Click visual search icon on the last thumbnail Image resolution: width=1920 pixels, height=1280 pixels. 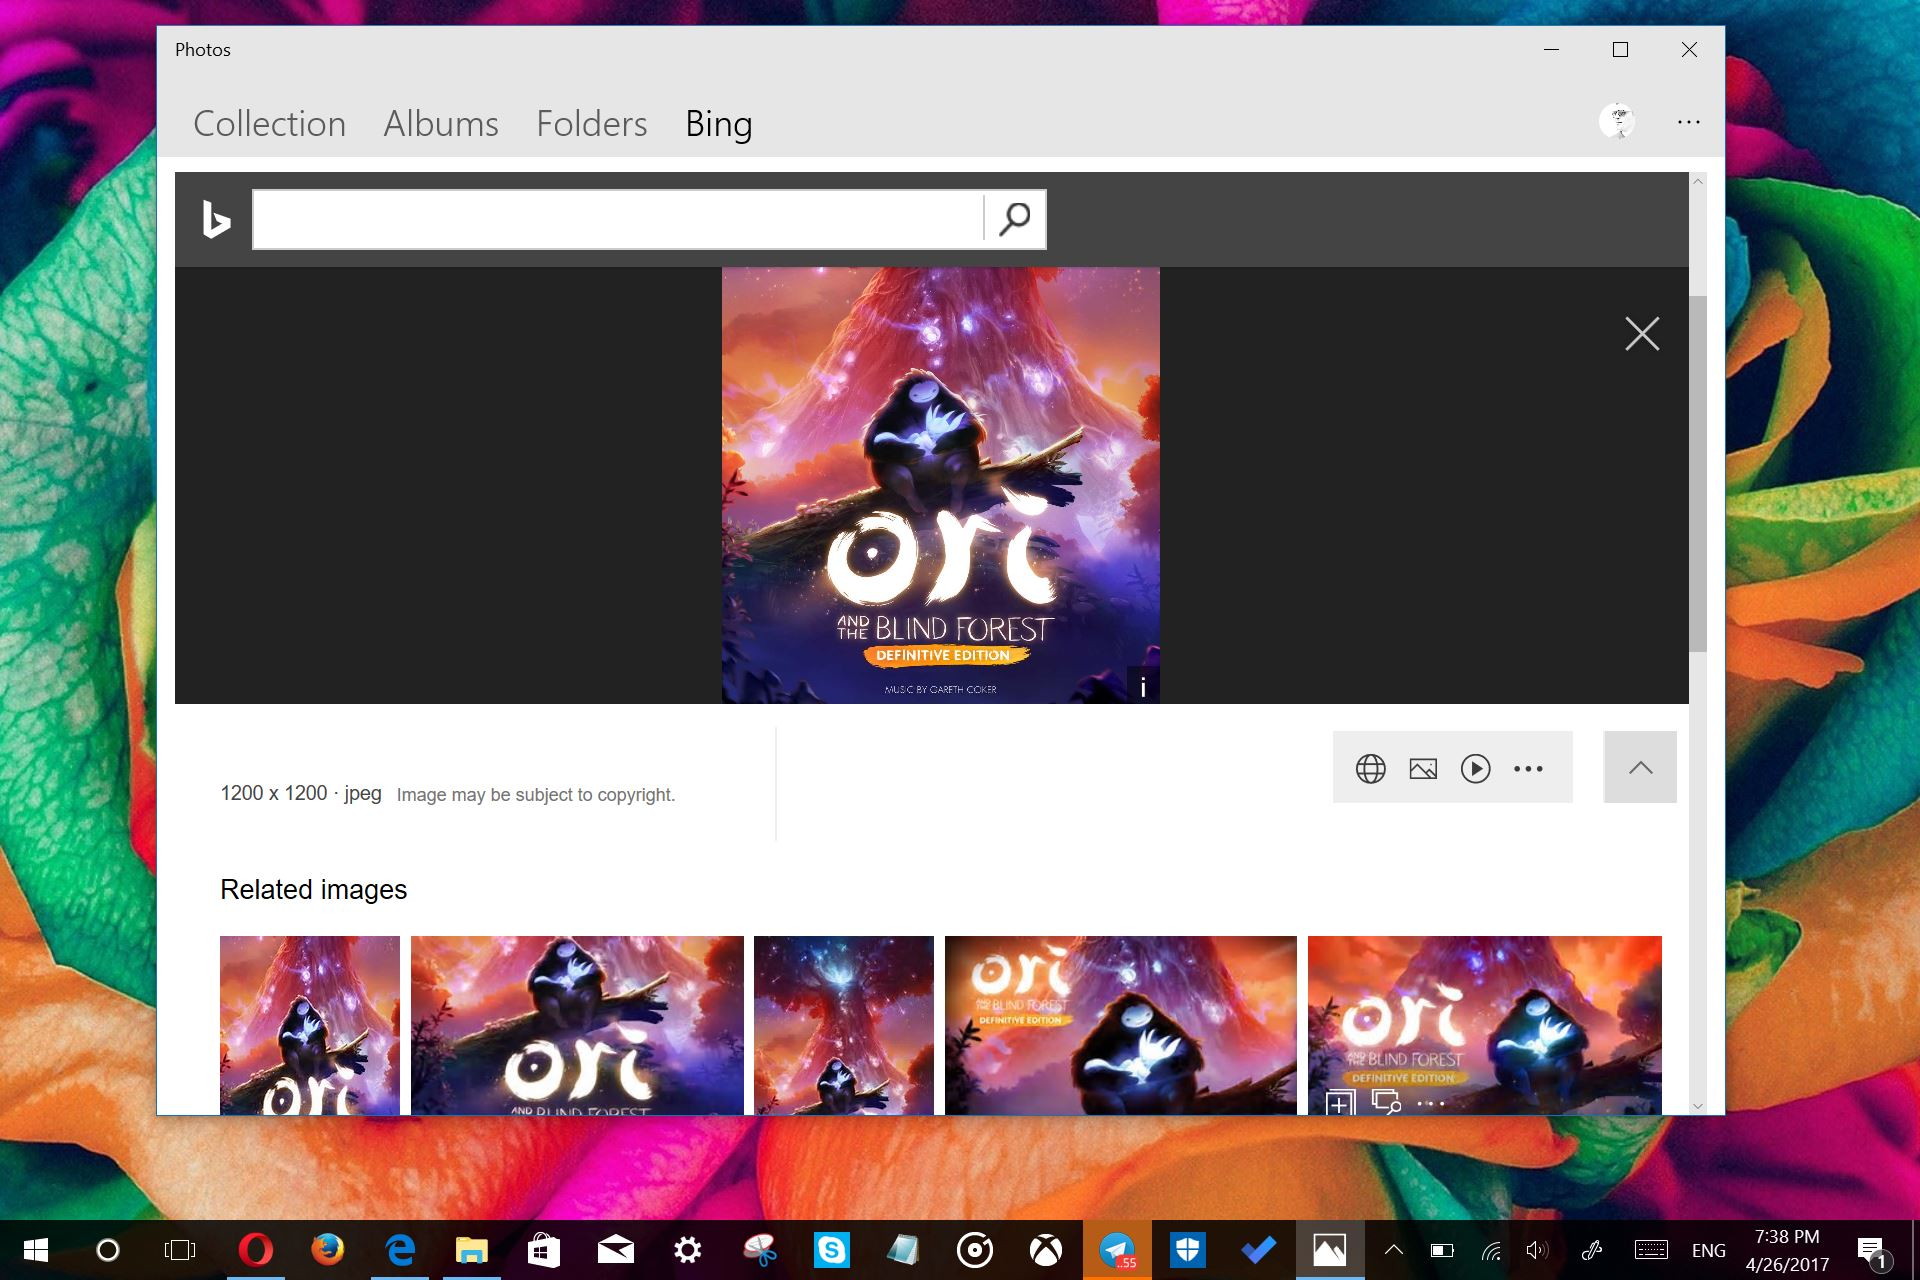click(1386, 1102)
